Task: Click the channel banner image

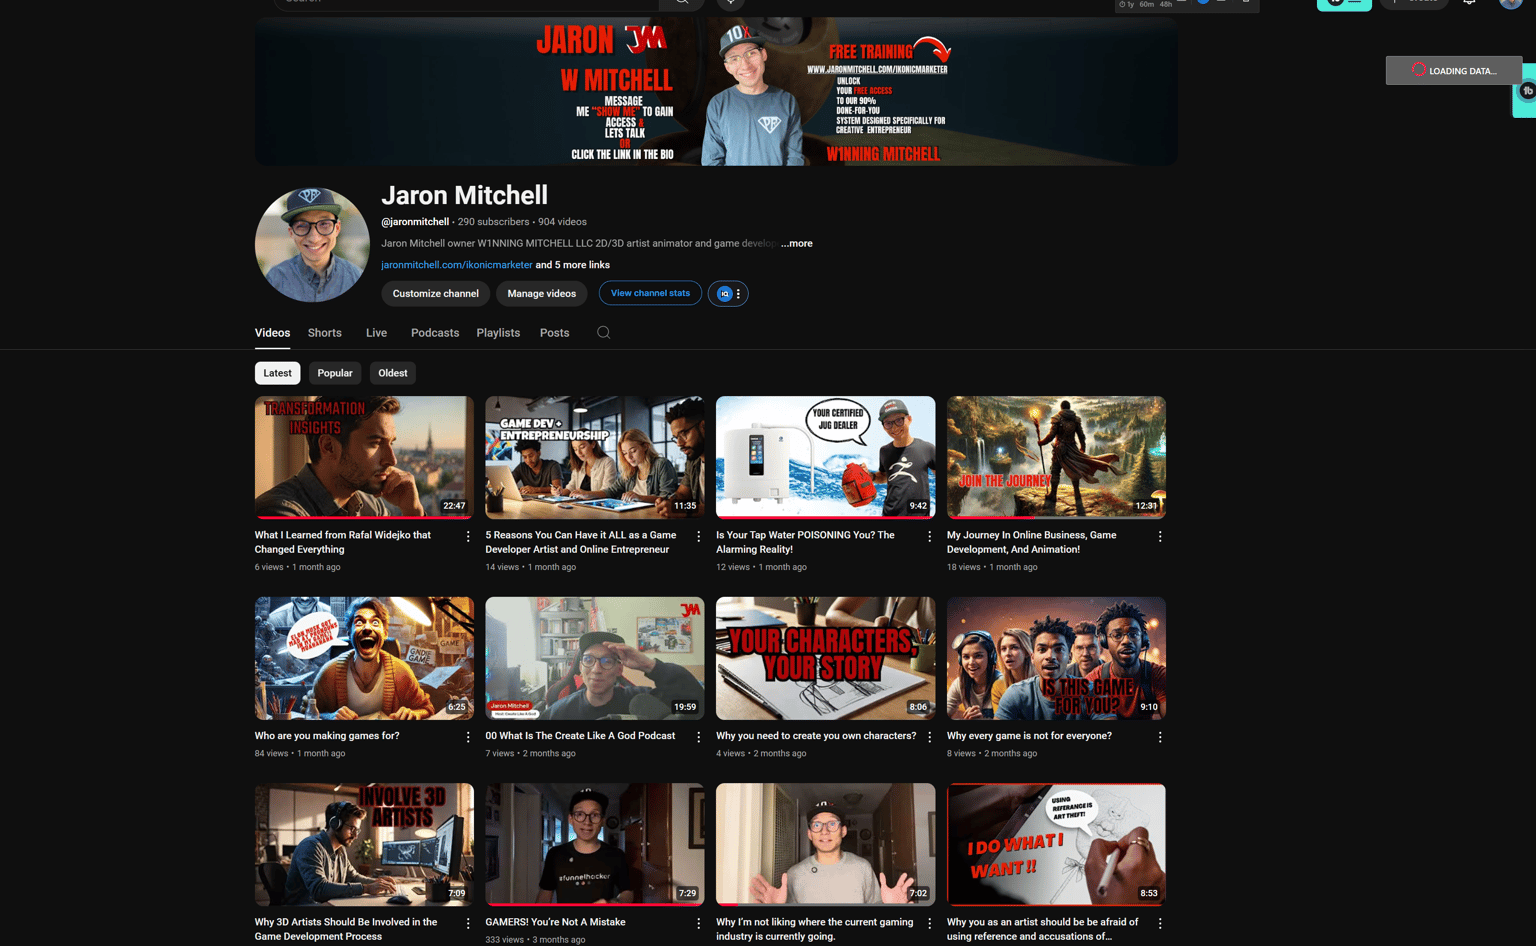Action: click(x=716, y=91)
